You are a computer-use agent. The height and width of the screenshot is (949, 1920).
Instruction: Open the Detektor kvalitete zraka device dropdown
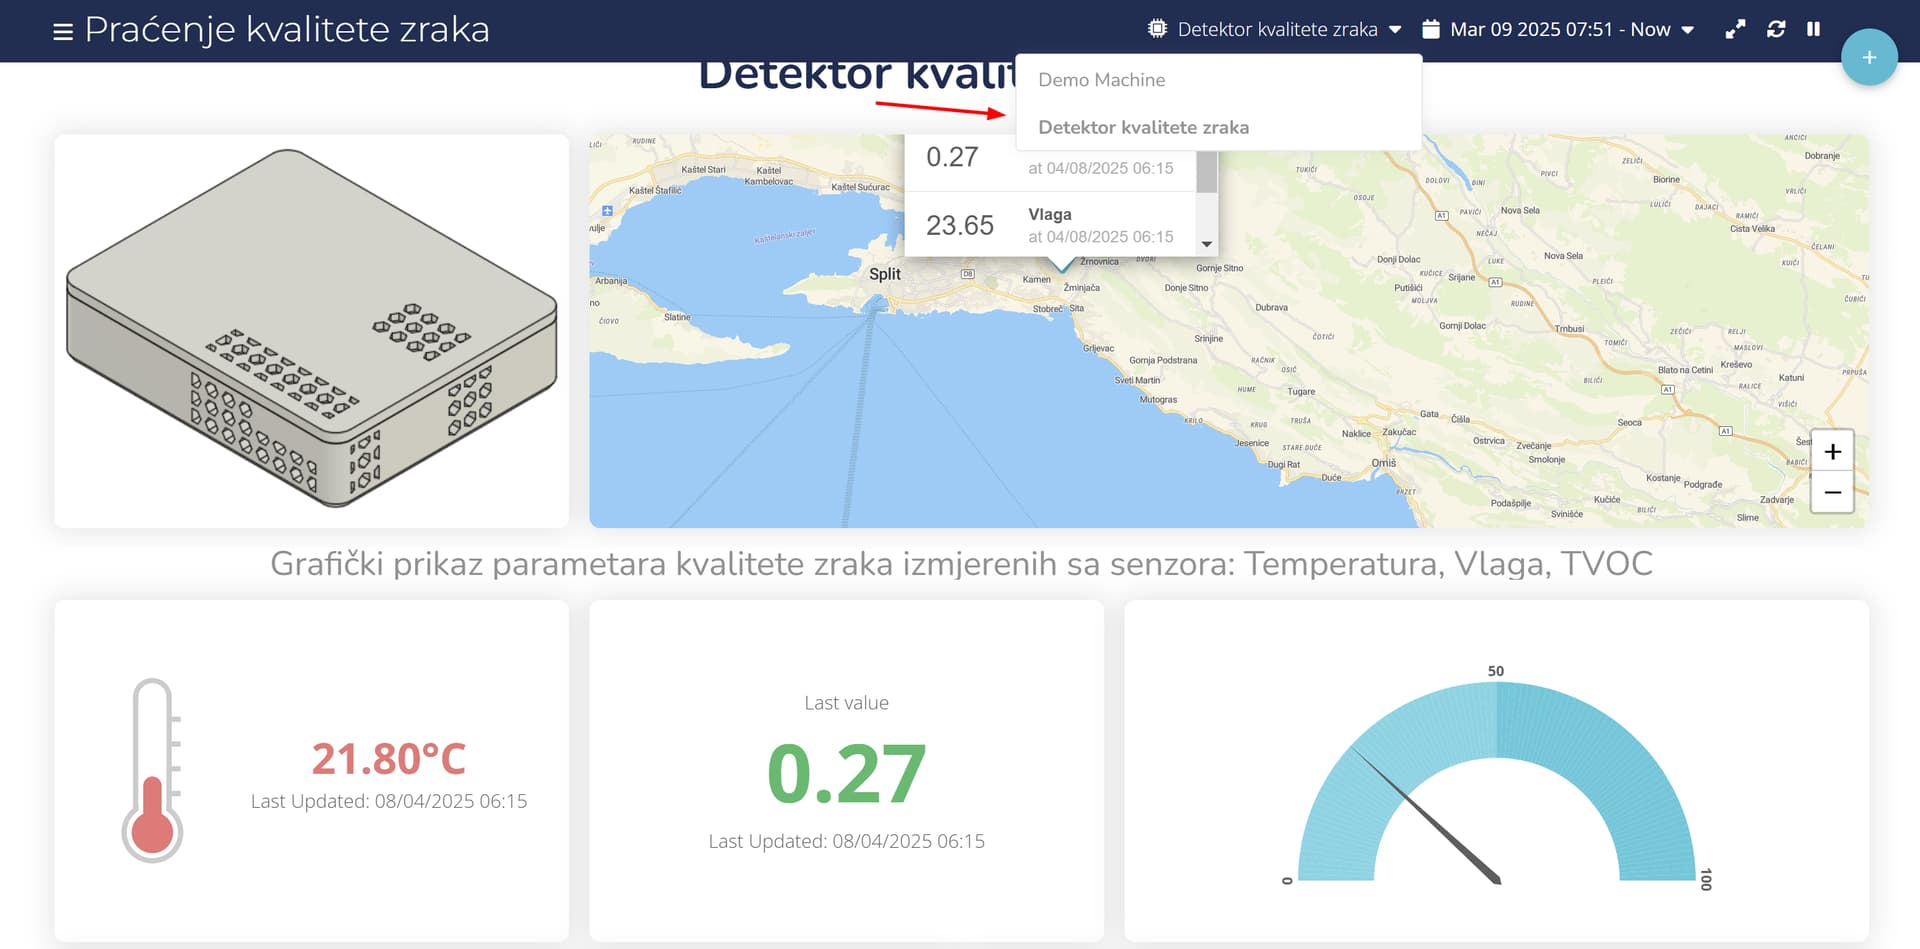[1275, 29]
